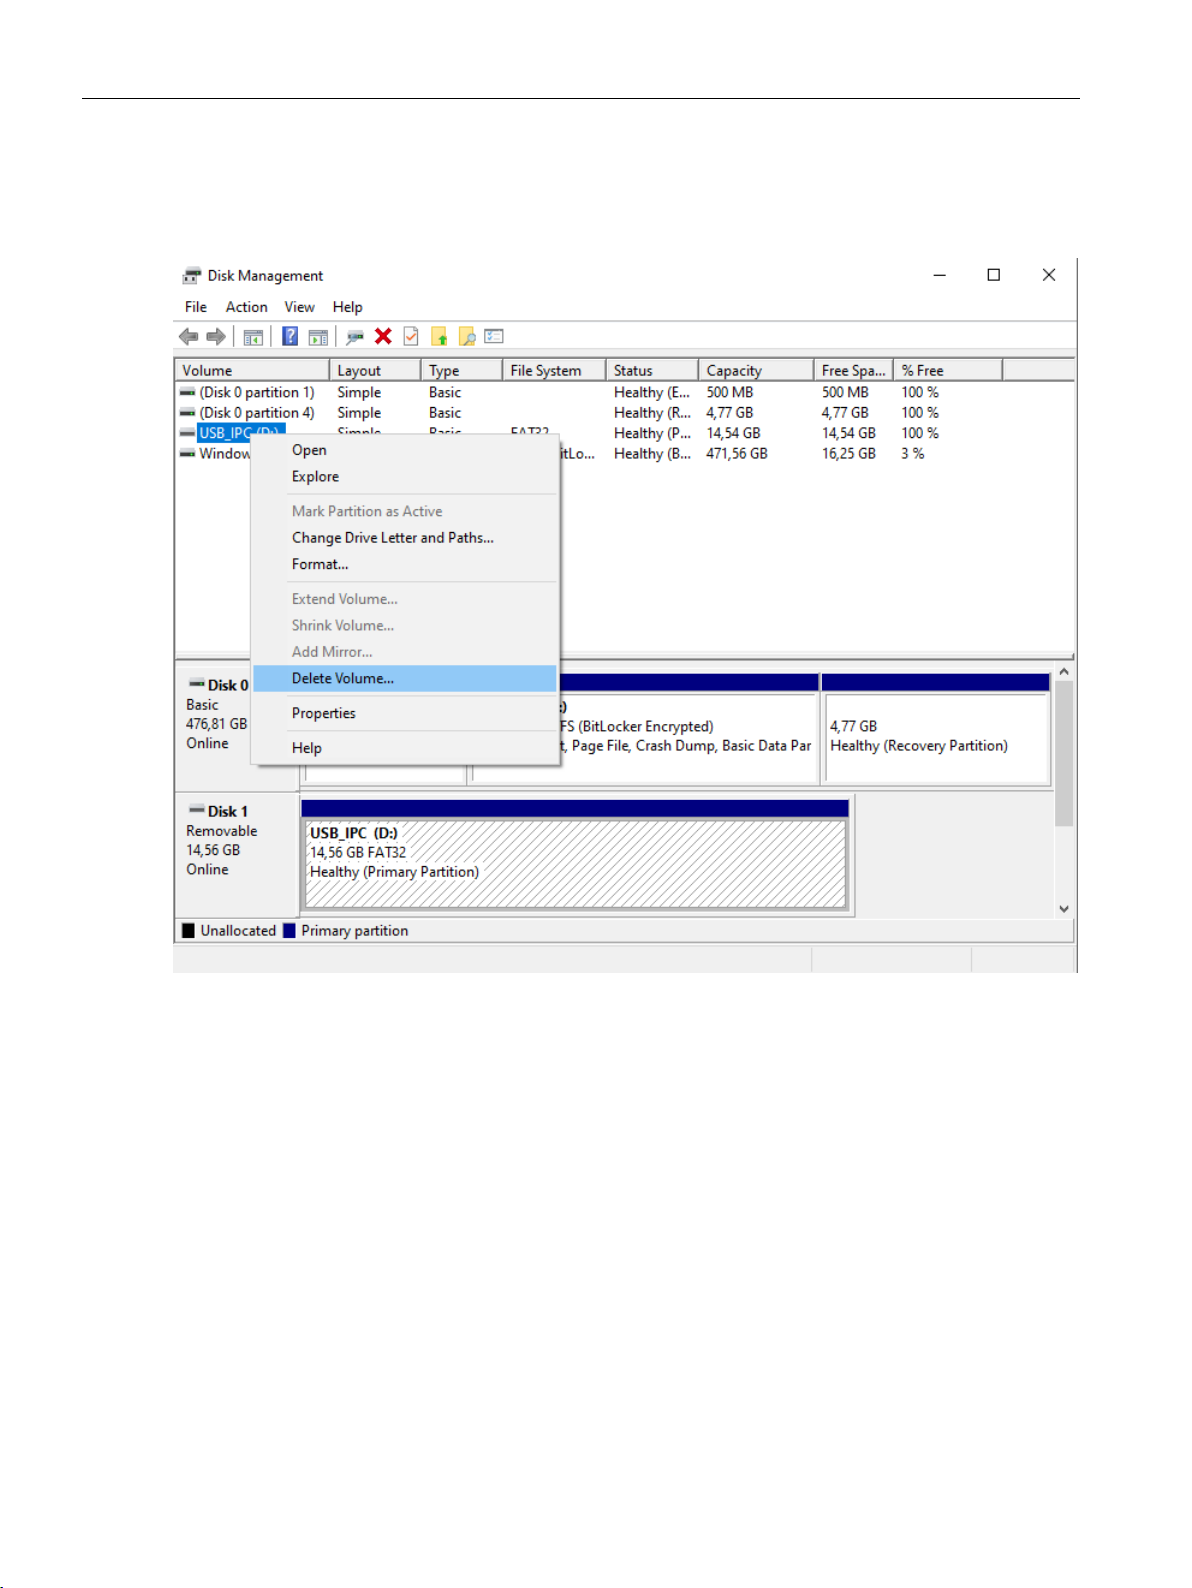Click the black Unallocated legend swatch
This screenshot has width=1192, height=1588.
[x=188, y=930]
